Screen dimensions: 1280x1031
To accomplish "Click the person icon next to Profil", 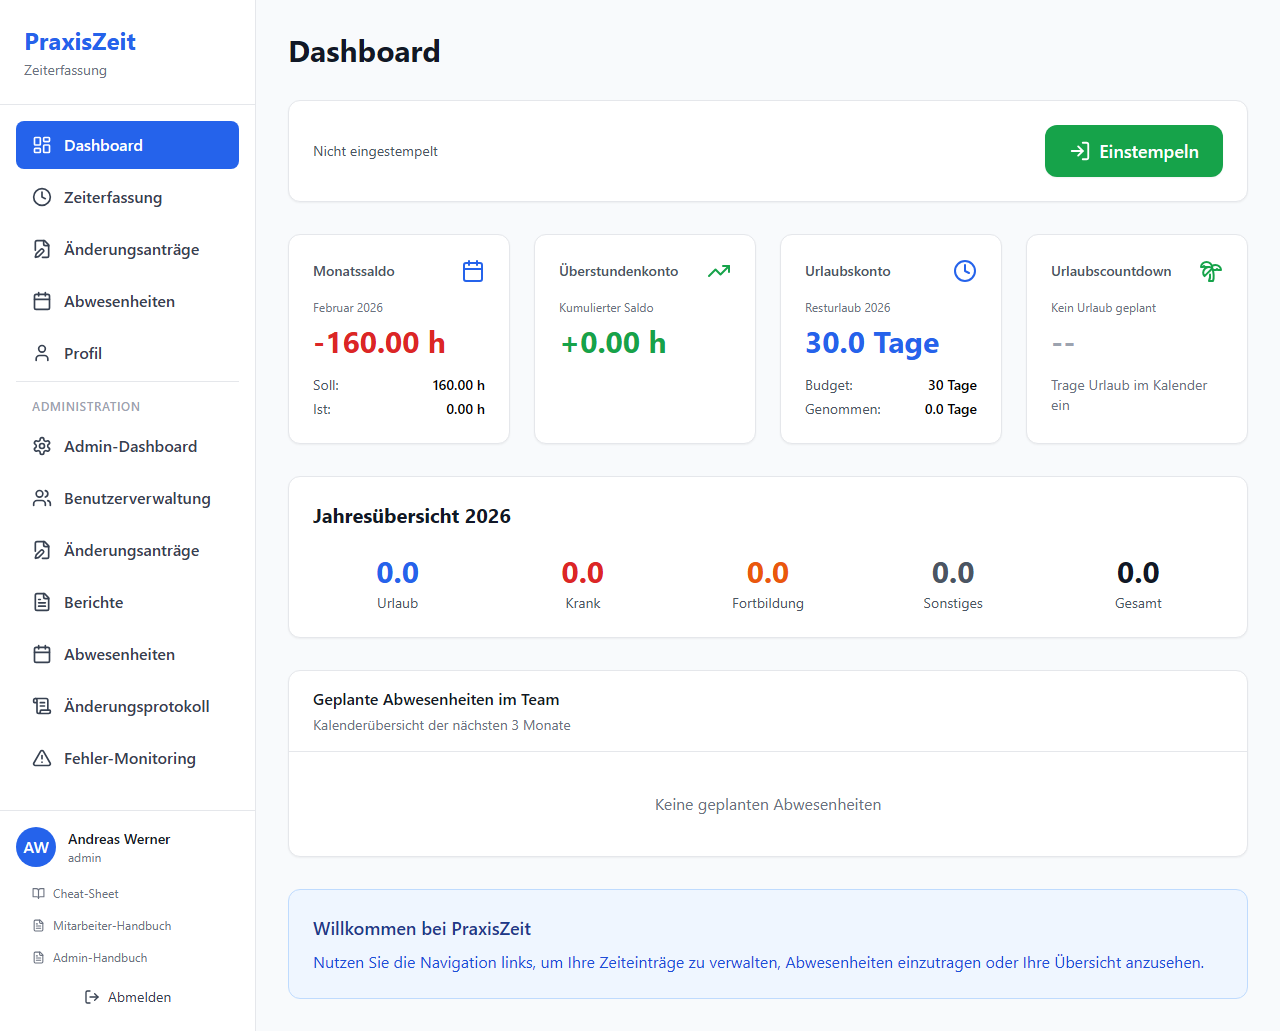I will (x=42, y=353).
